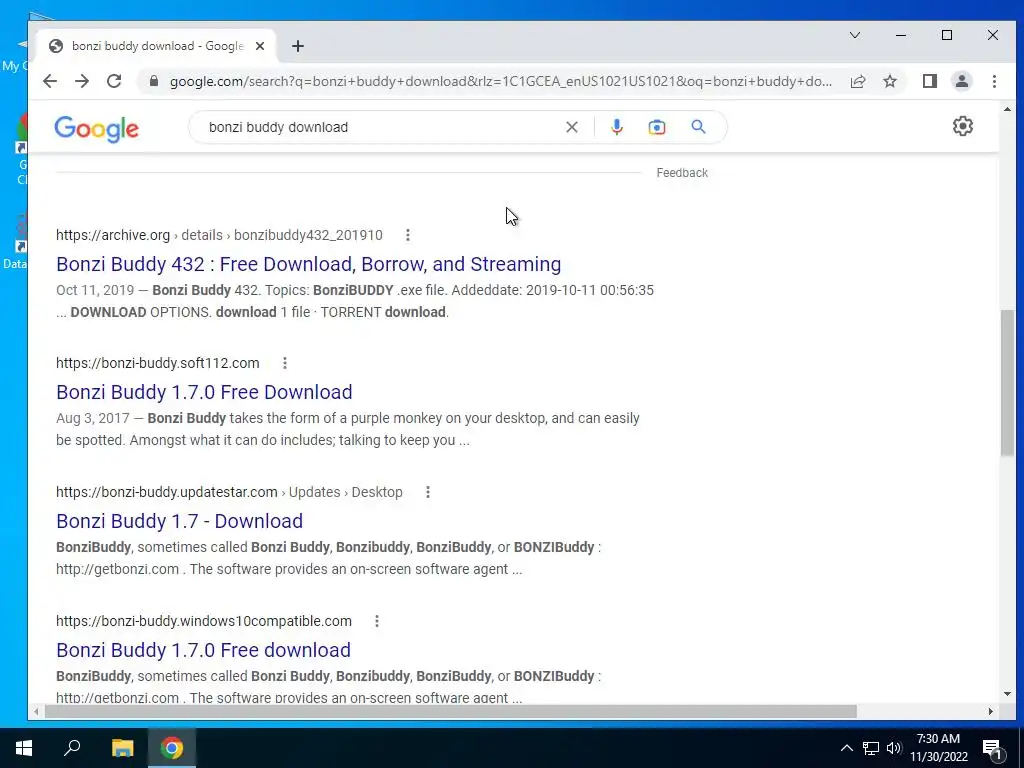Open options for windows10compatible.com result

point(377,621)
